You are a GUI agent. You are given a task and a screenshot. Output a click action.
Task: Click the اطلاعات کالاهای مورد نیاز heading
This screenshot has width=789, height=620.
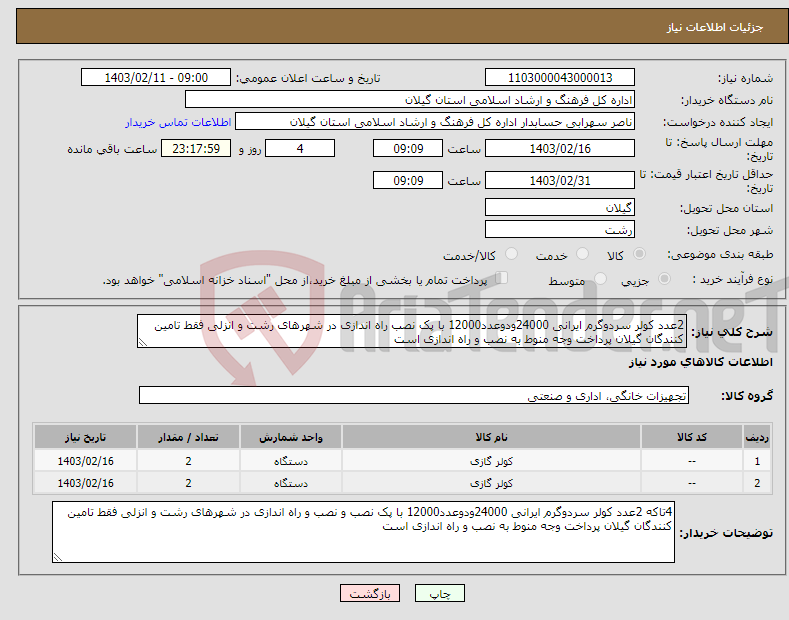coord(700,362)
